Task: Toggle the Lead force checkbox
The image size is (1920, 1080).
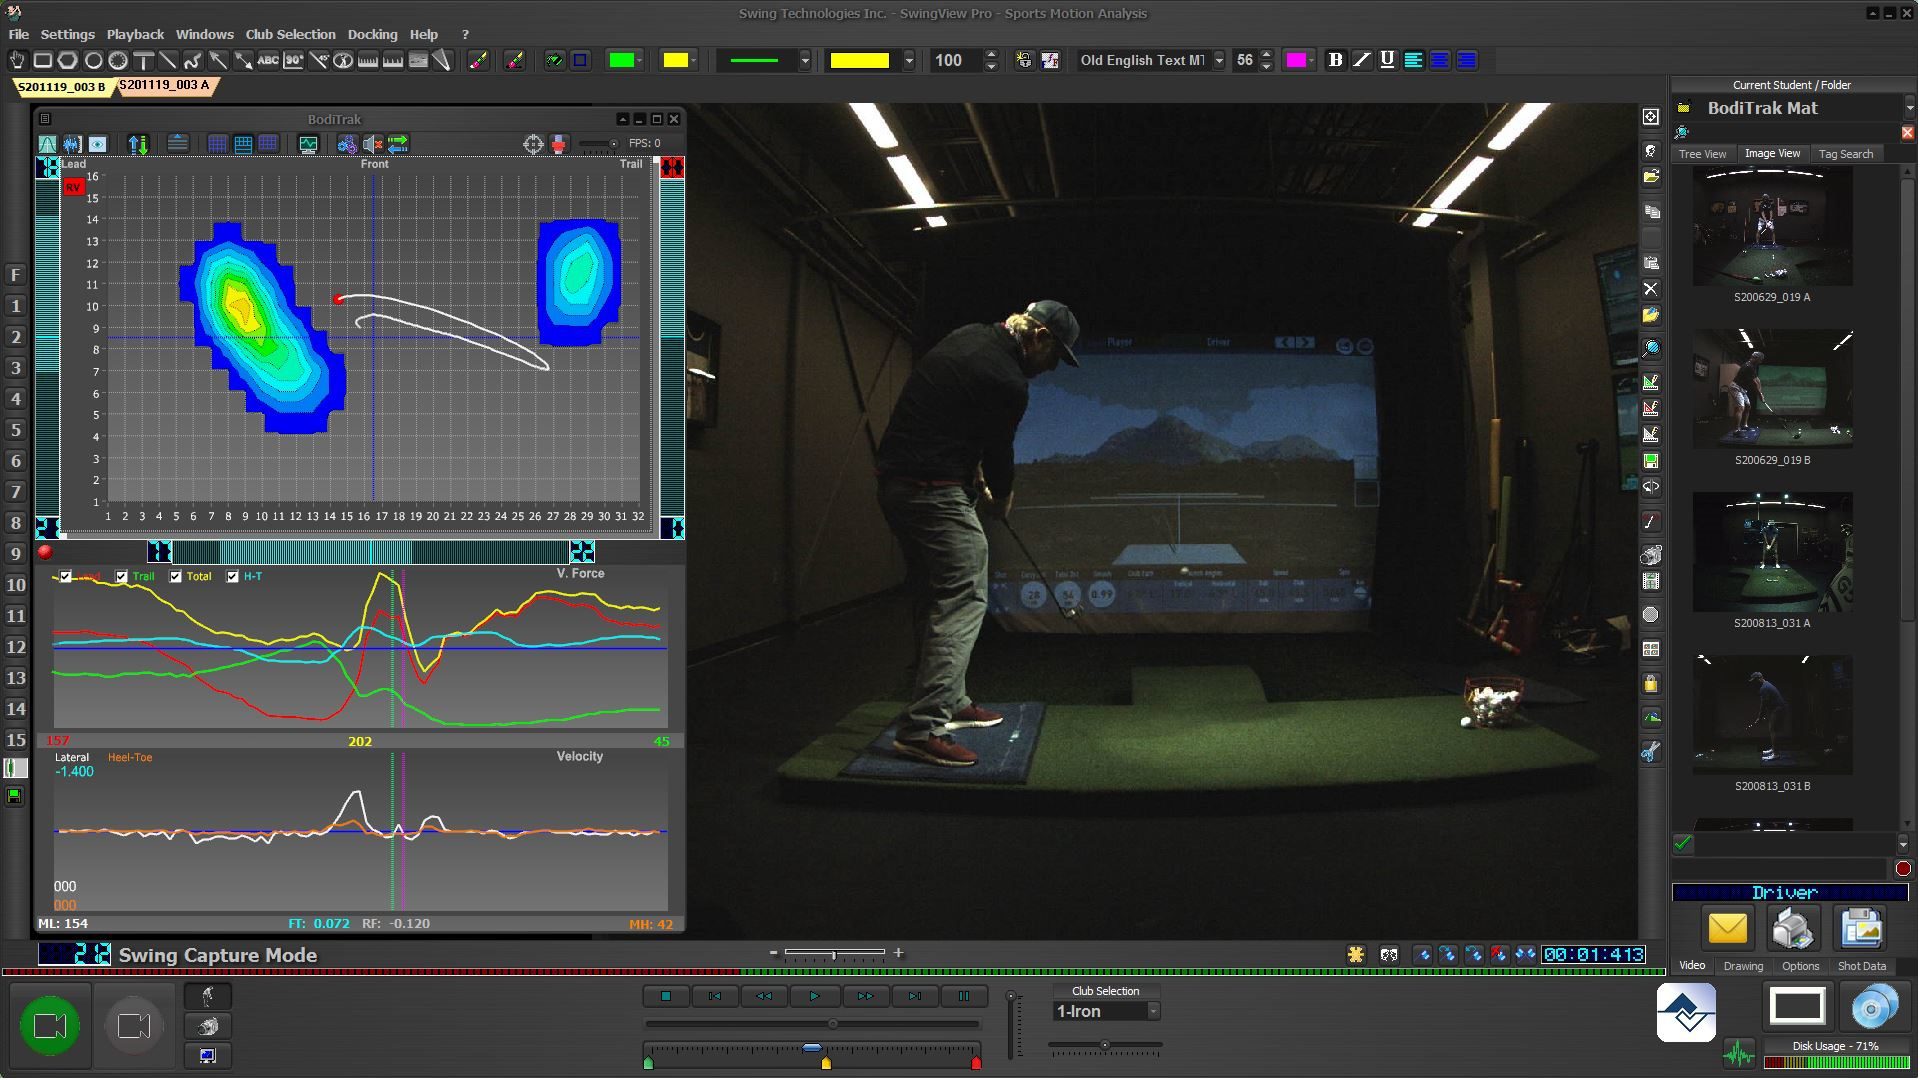Action: (x=66, y=577)
